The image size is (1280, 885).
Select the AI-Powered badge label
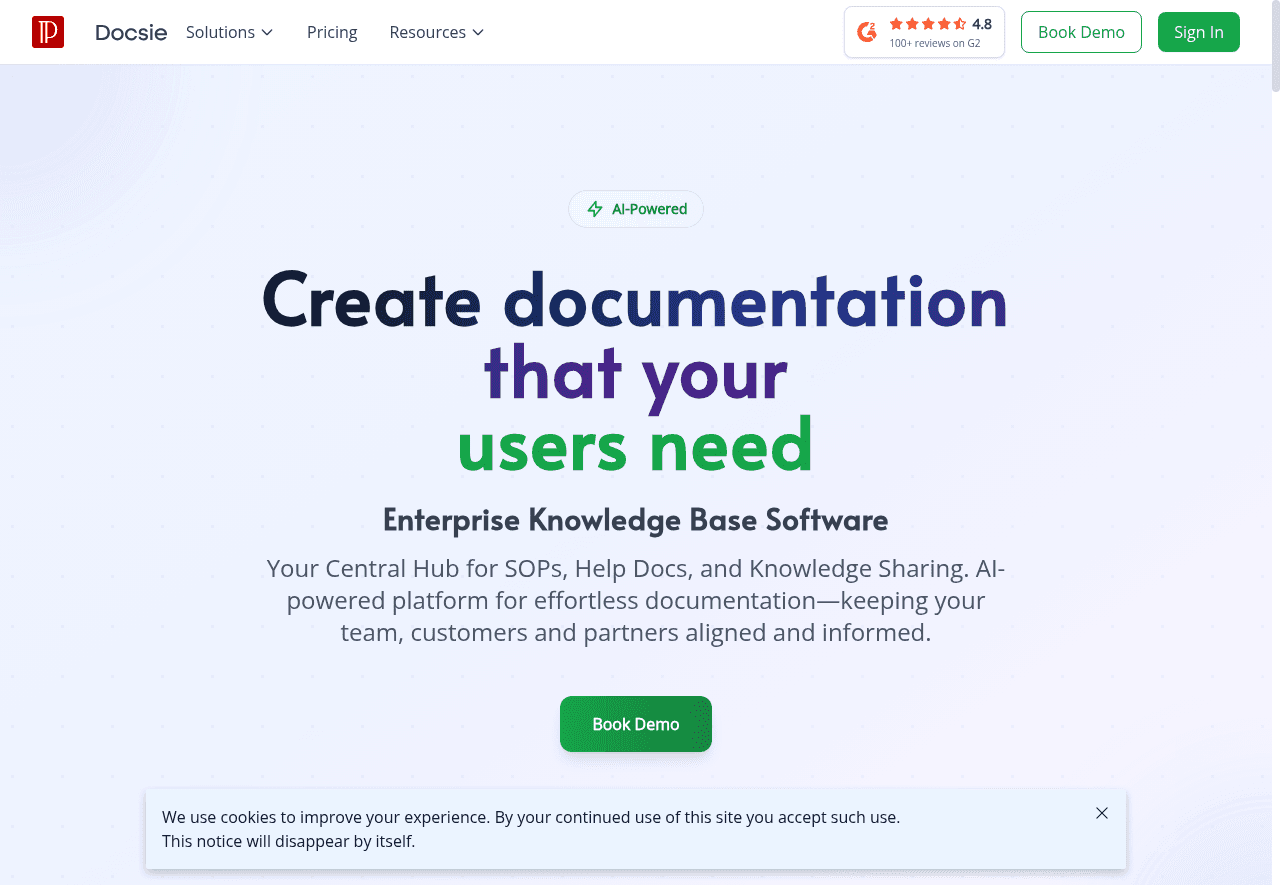tap(649, 209)
